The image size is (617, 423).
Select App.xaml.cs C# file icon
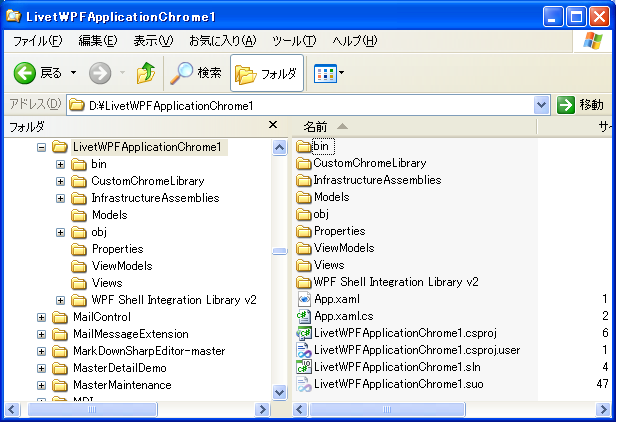304,316
